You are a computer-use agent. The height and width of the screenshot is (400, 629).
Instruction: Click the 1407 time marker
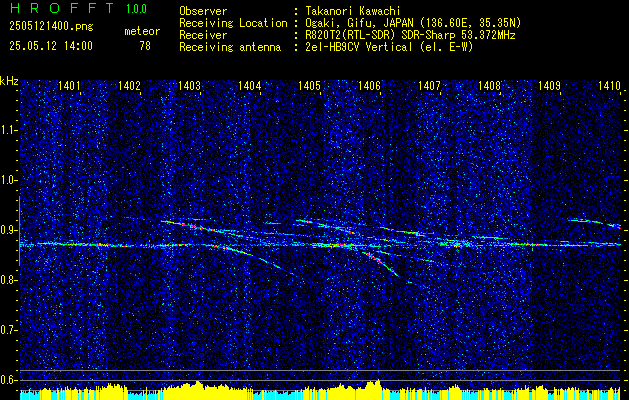point(429,85)
